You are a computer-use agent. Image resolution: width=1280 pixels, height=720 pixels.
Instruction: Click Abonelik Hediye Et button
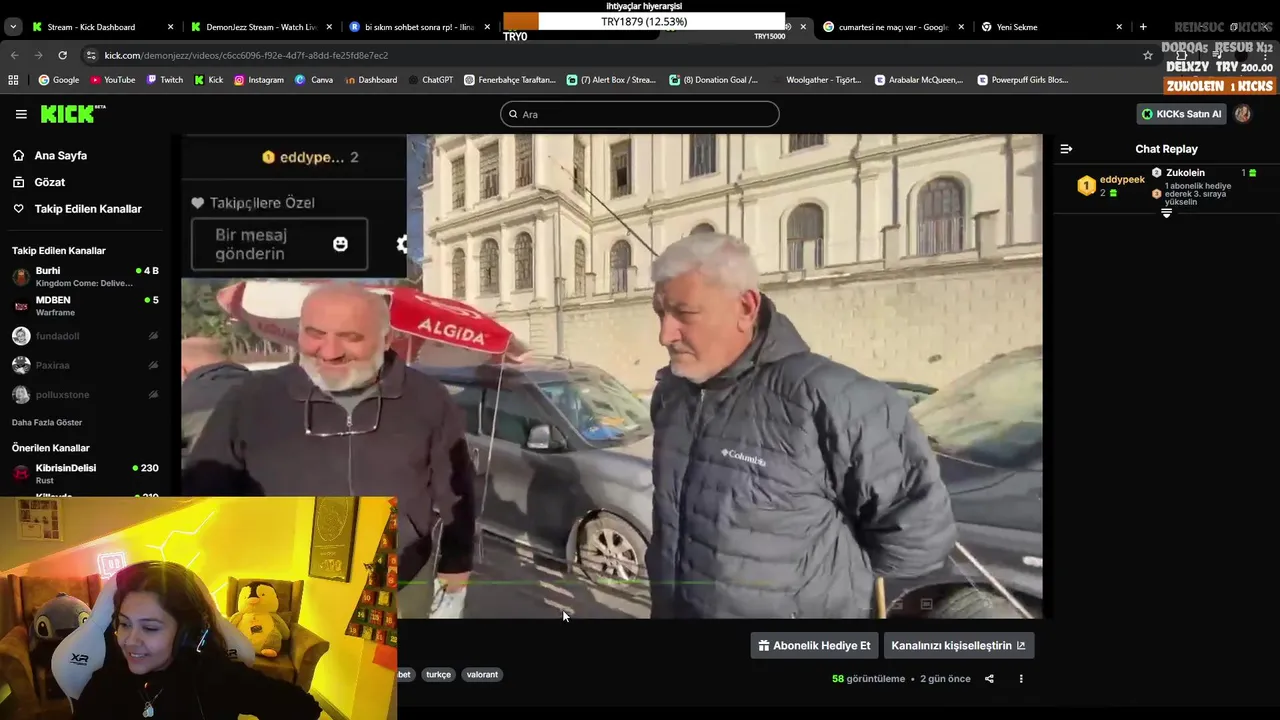tap(814, 646)
